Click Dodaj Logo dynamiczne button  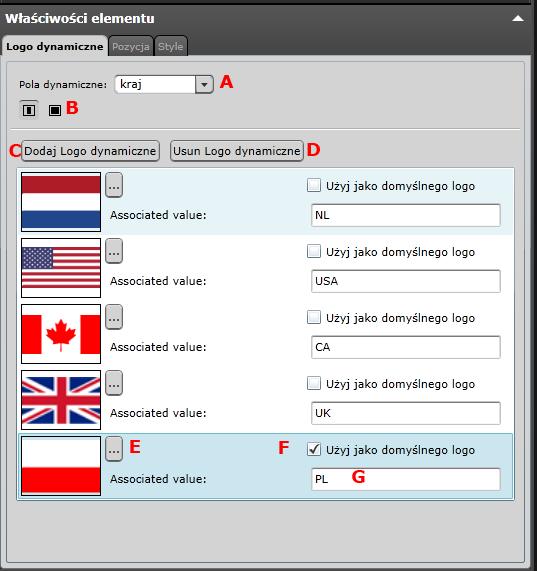[x=90, y=151]
